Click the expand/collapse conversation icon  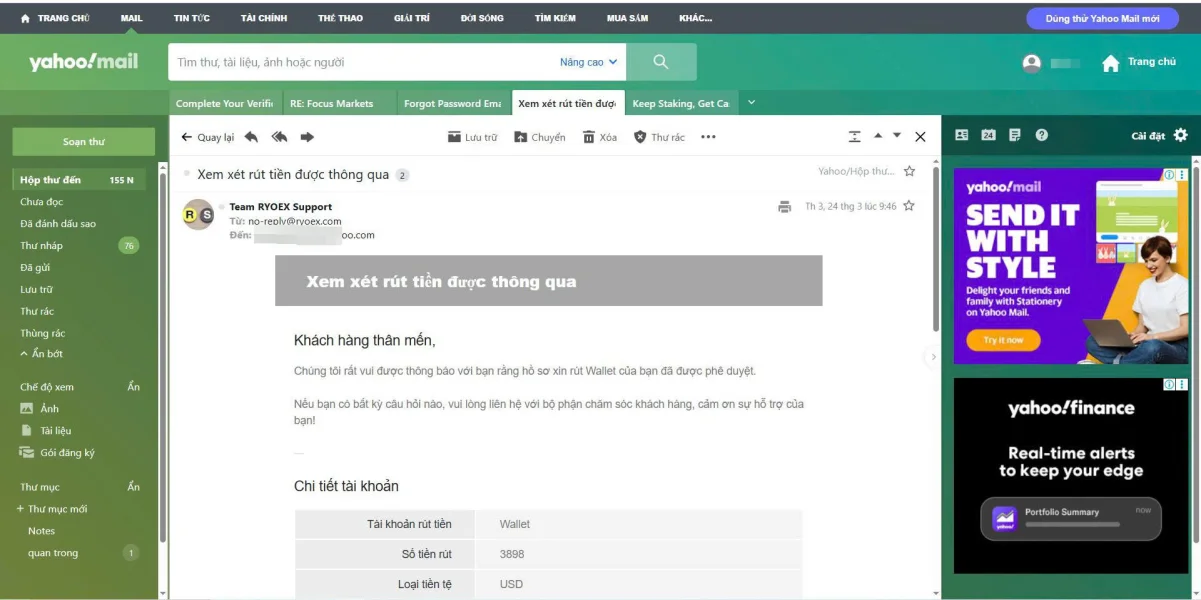[x=854, y=137]
